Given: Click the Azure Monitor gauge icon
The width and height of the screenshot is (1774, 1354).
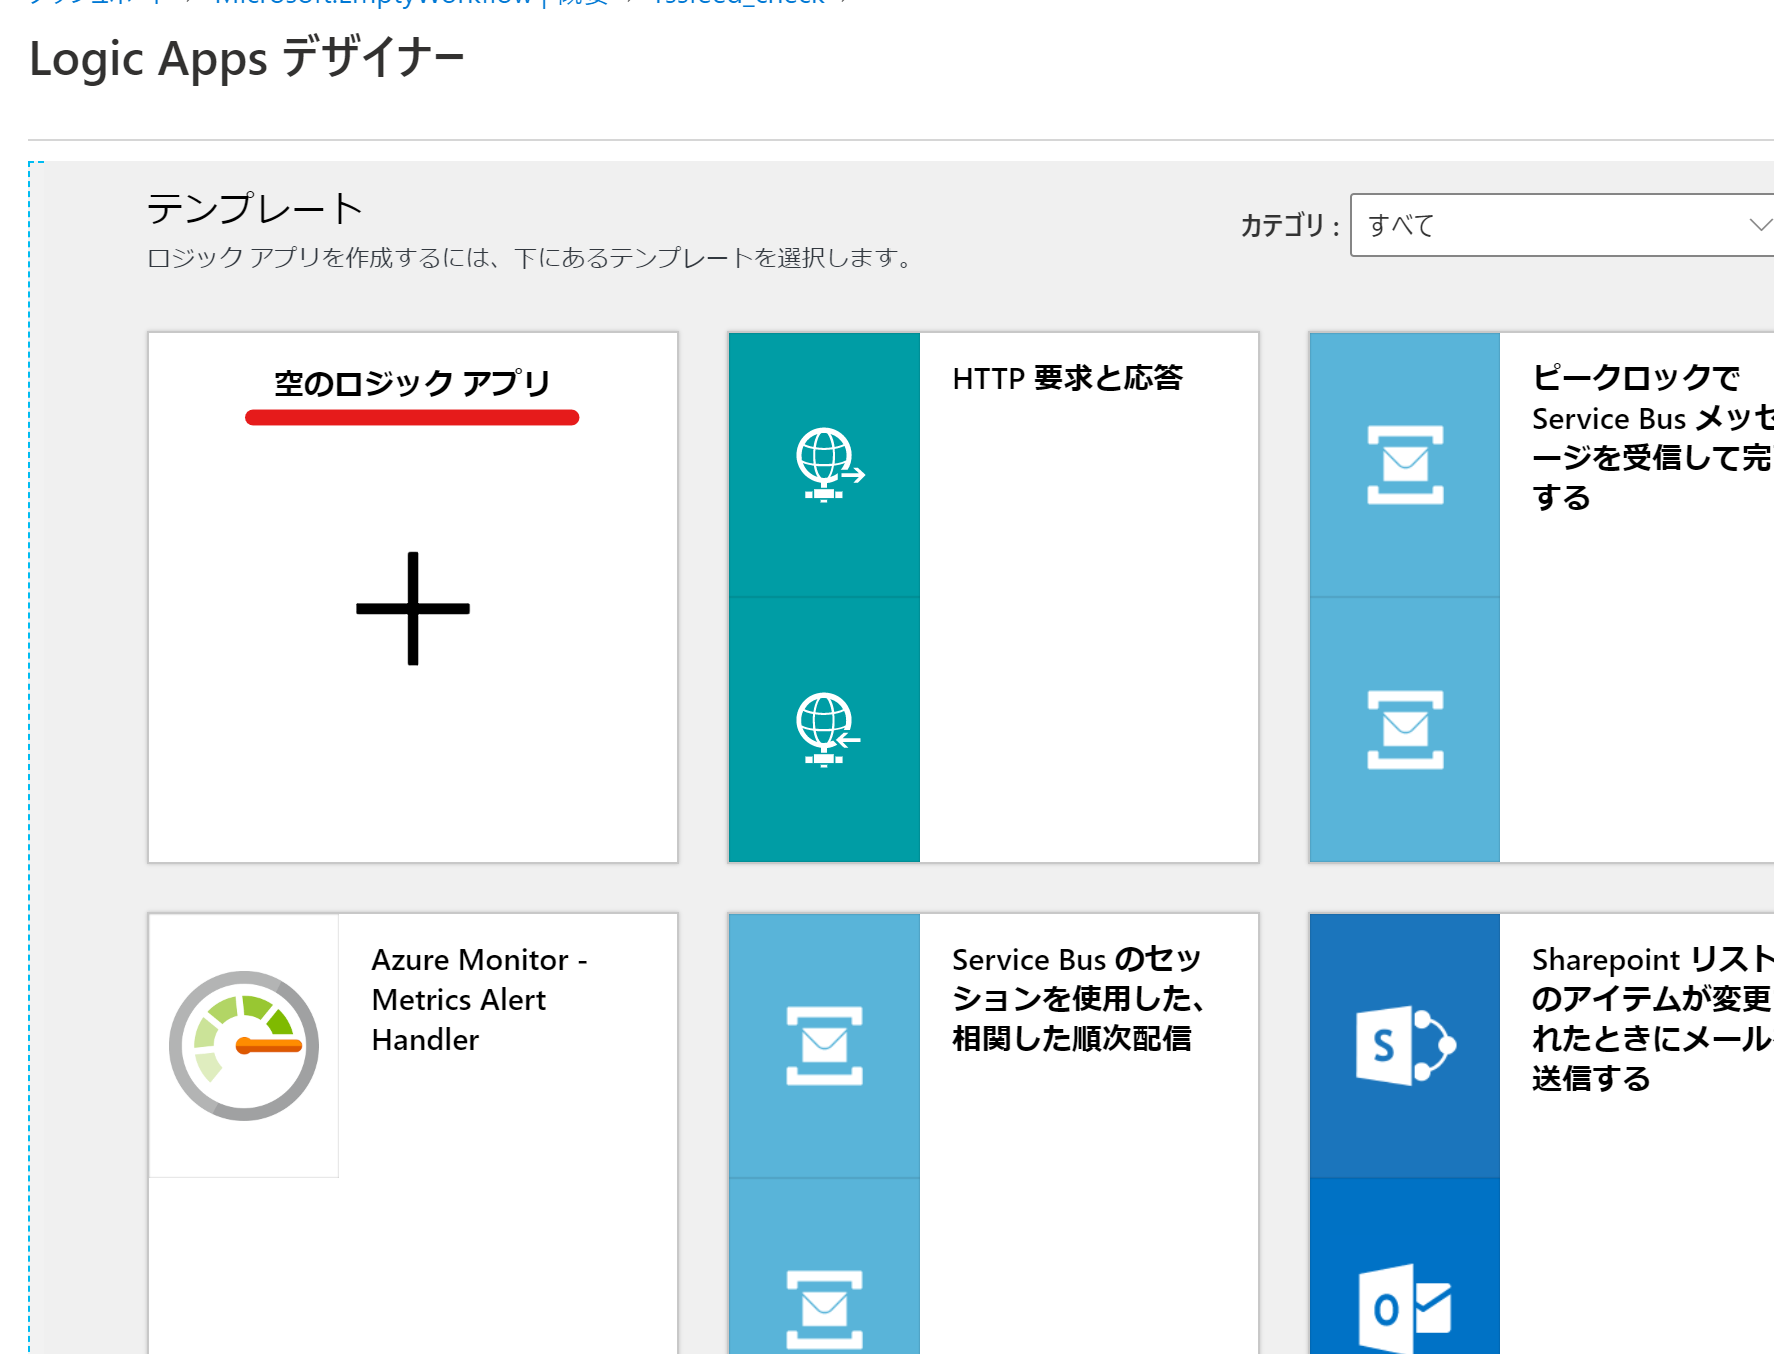Looking at the screenshot, I should point(244,1046).
